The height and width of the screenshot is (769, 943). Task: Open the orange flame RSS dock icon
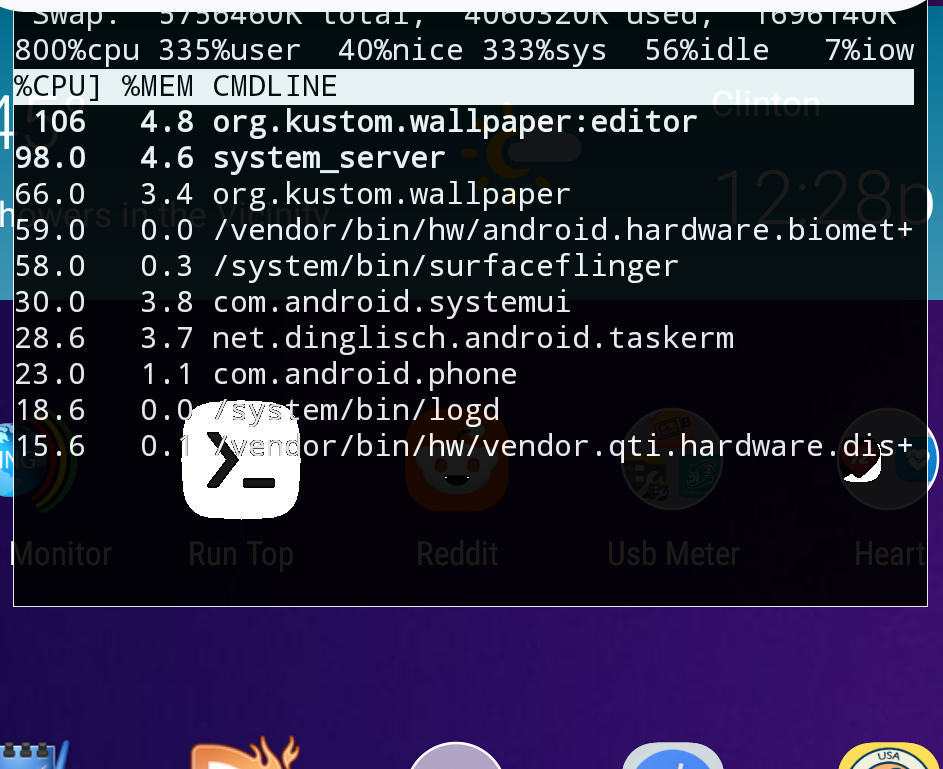coord(244,755)
